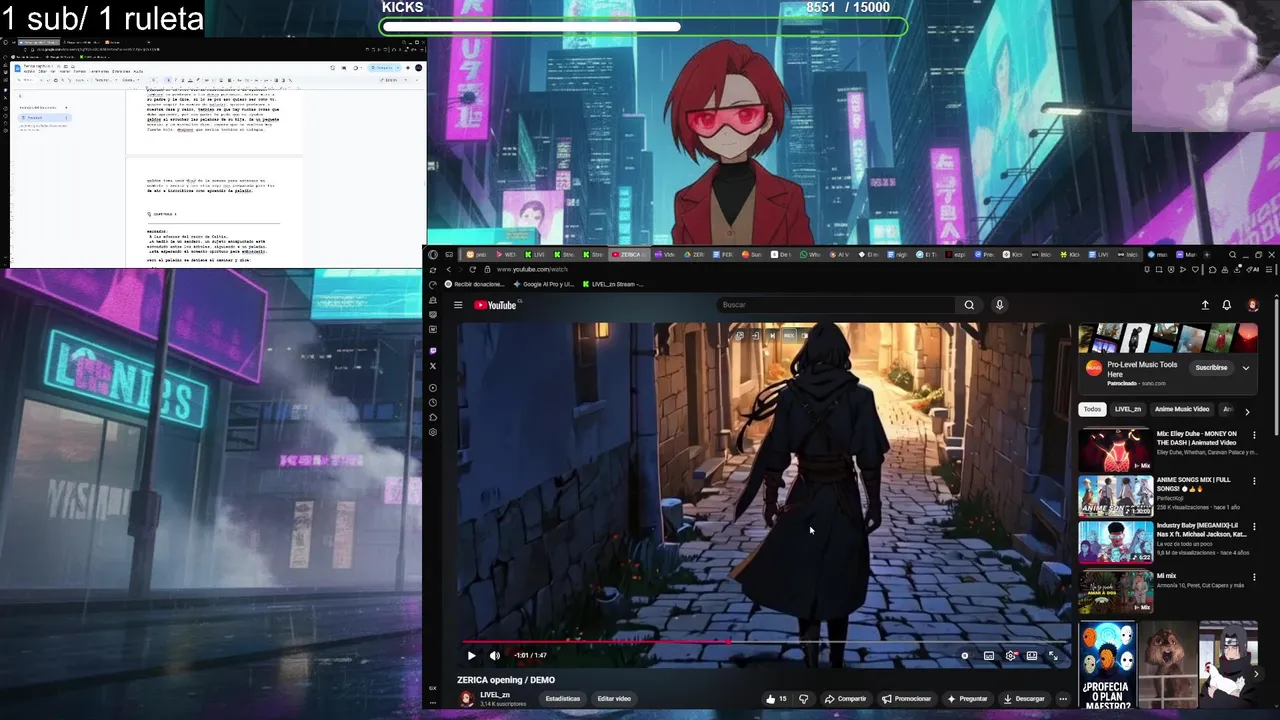The image size is (1280, 720).
Task: Click the Preguntar button
Action: pyautogui.click(x=967, y=699)
